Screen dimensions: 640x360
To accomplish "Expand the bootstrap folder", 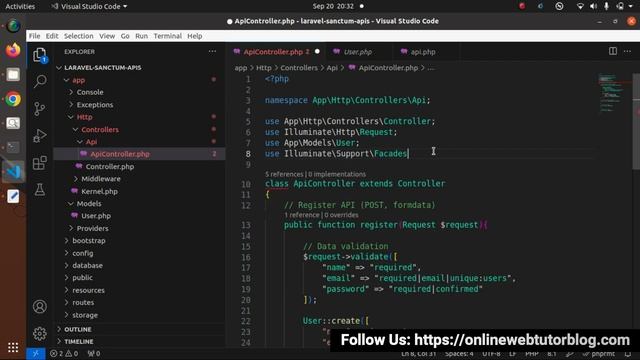I will [x=89, y=241].
